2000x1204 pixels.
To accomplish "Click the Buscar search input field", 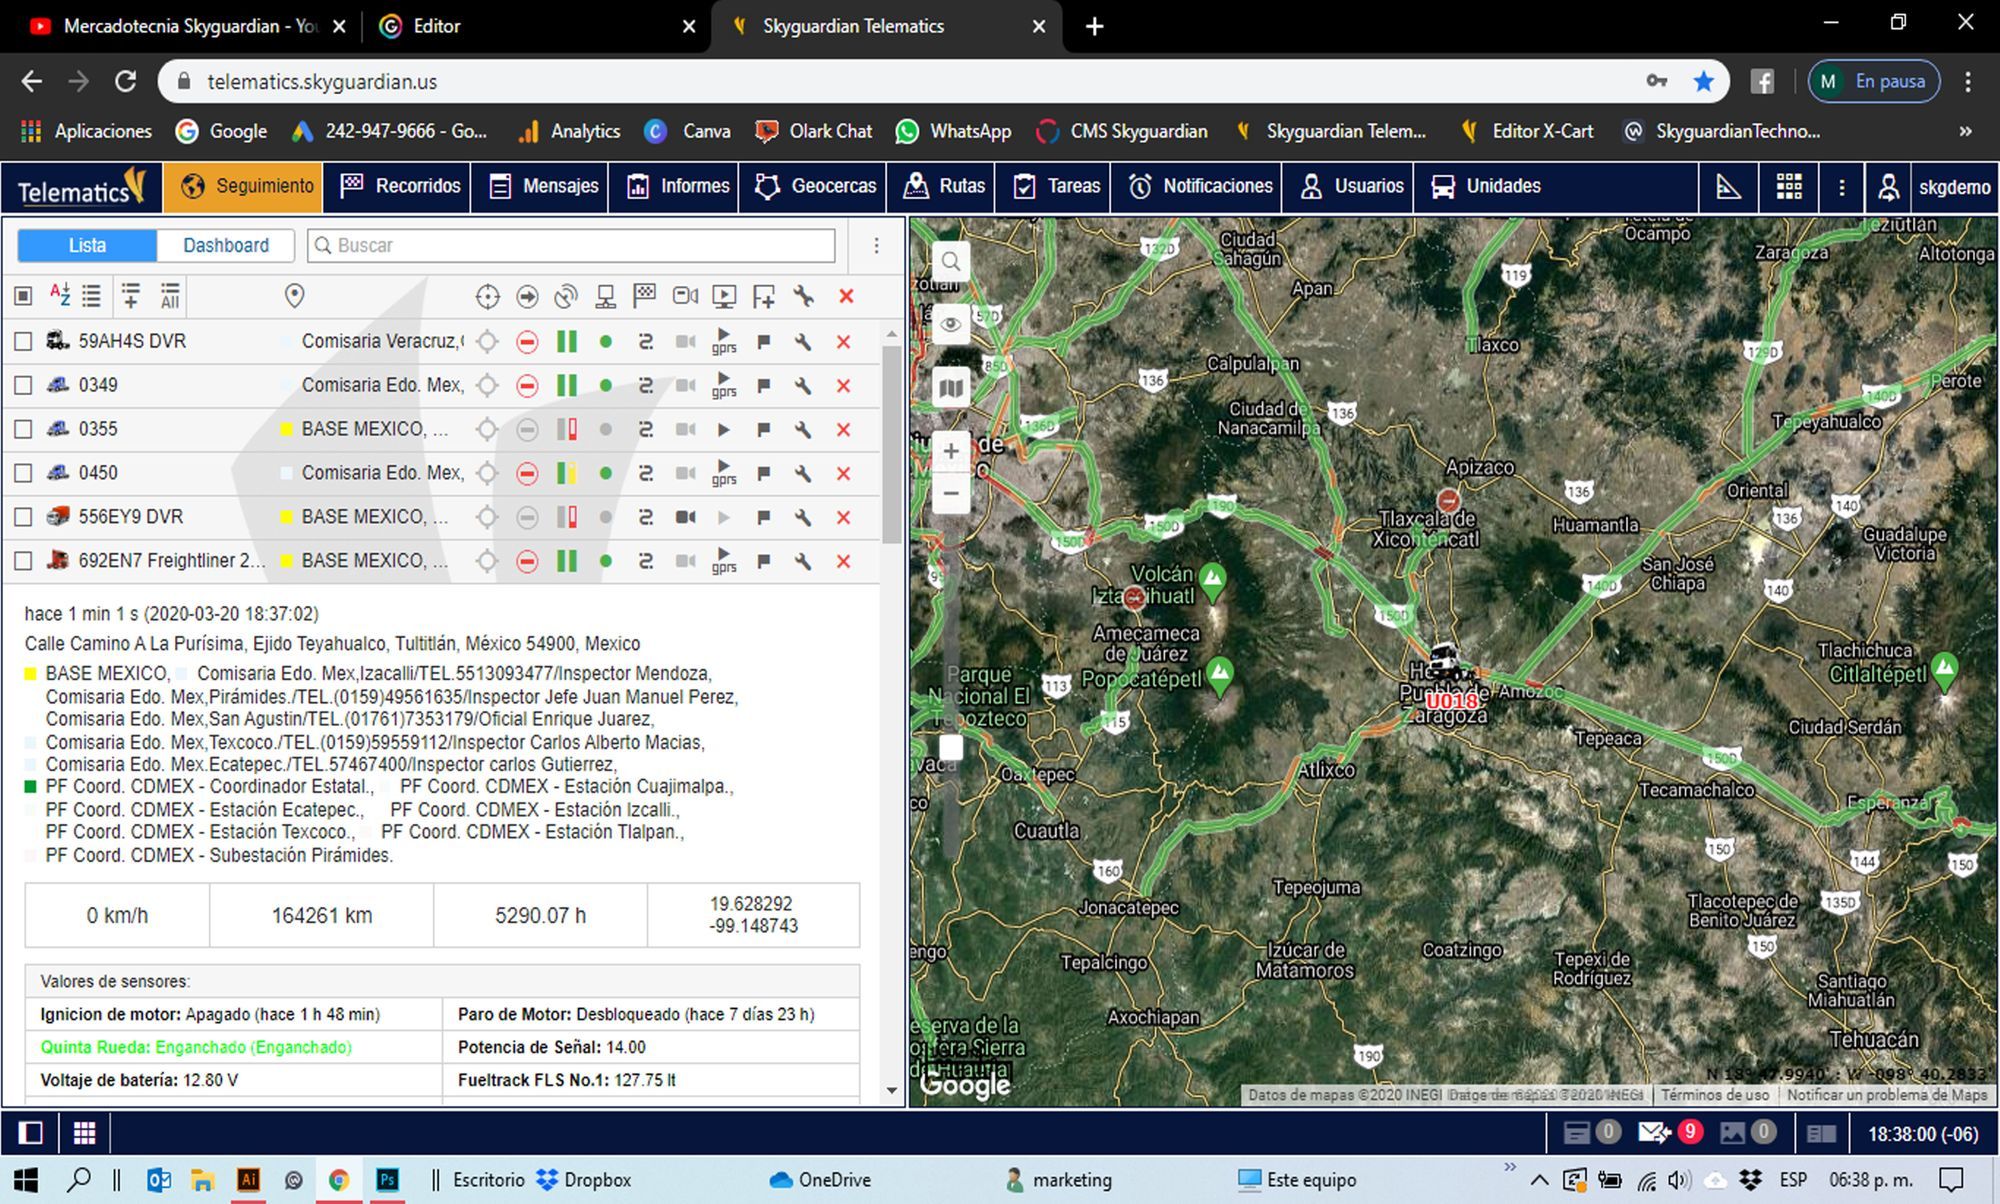I will tap(580, 246).
